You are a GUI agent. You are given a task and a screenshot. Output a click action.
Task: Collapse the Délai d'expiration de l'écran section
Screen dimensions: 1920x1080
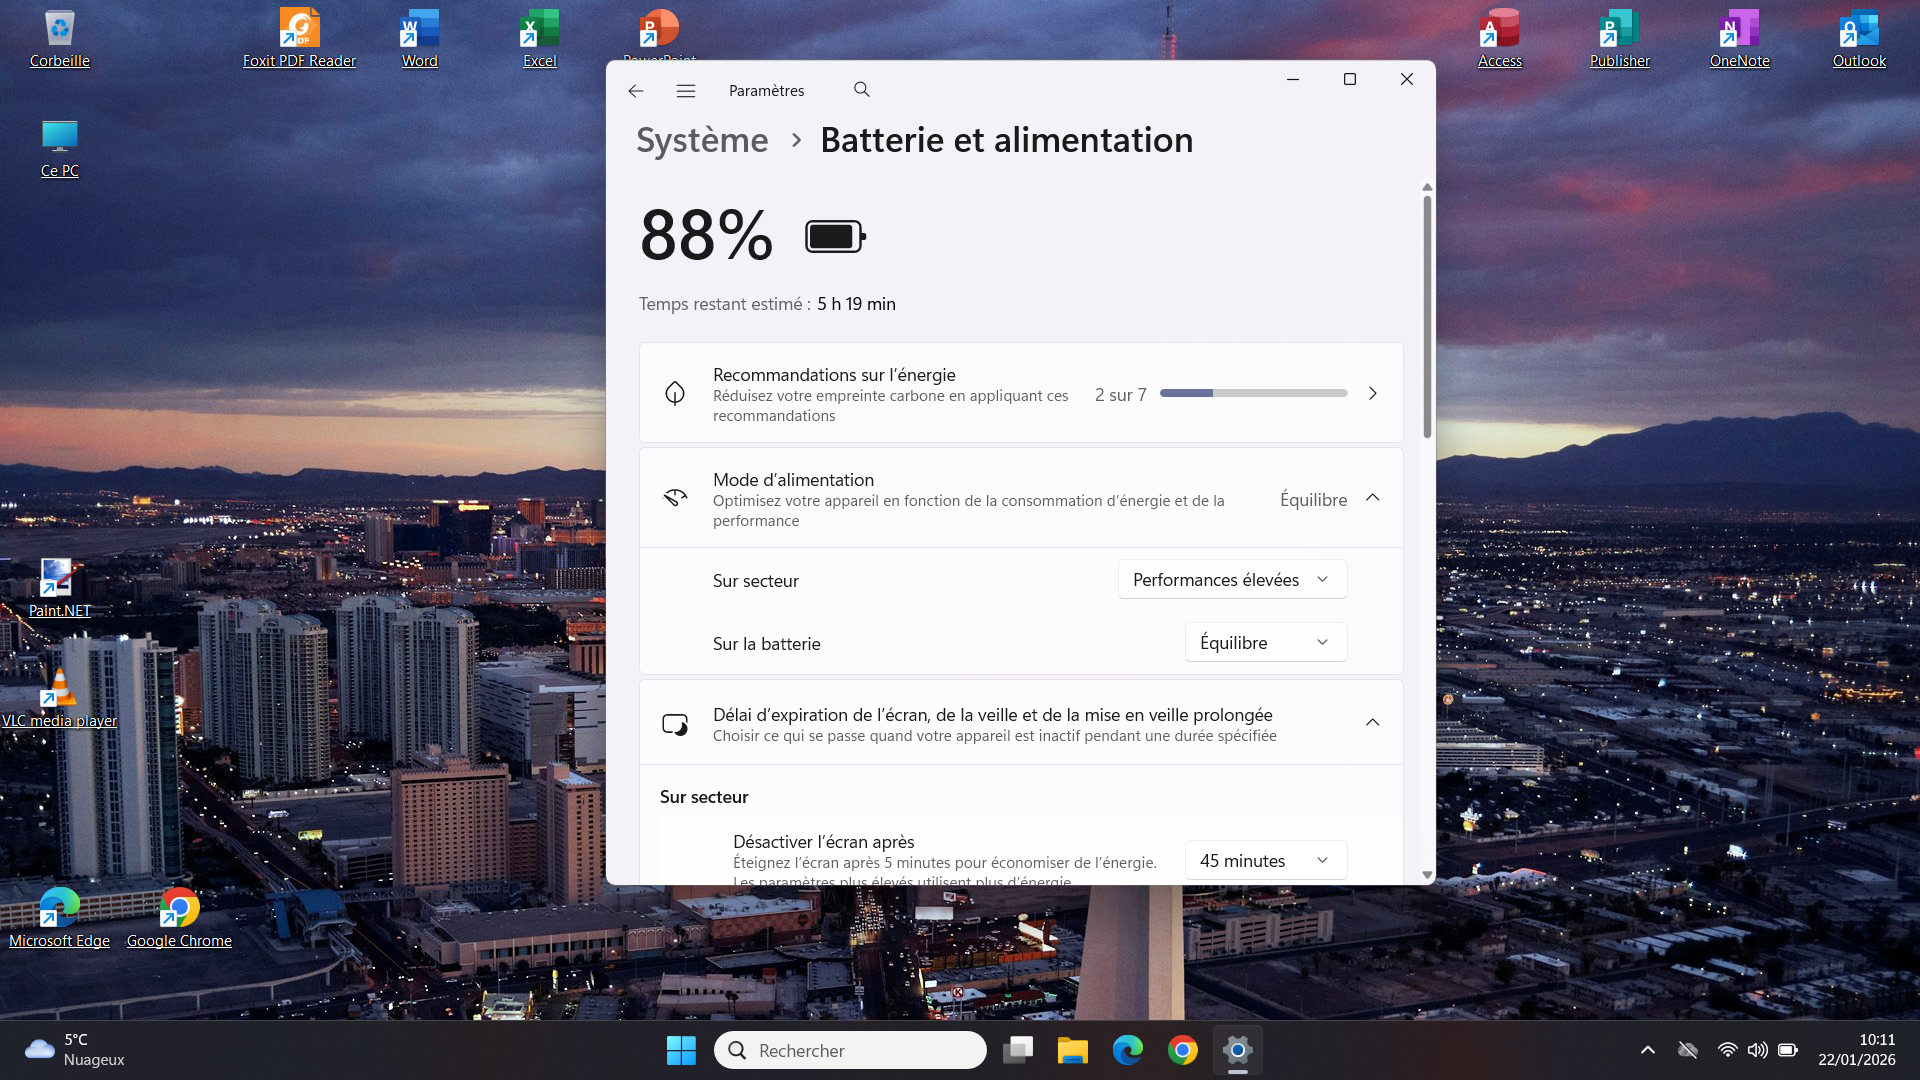pos(1373,723)
